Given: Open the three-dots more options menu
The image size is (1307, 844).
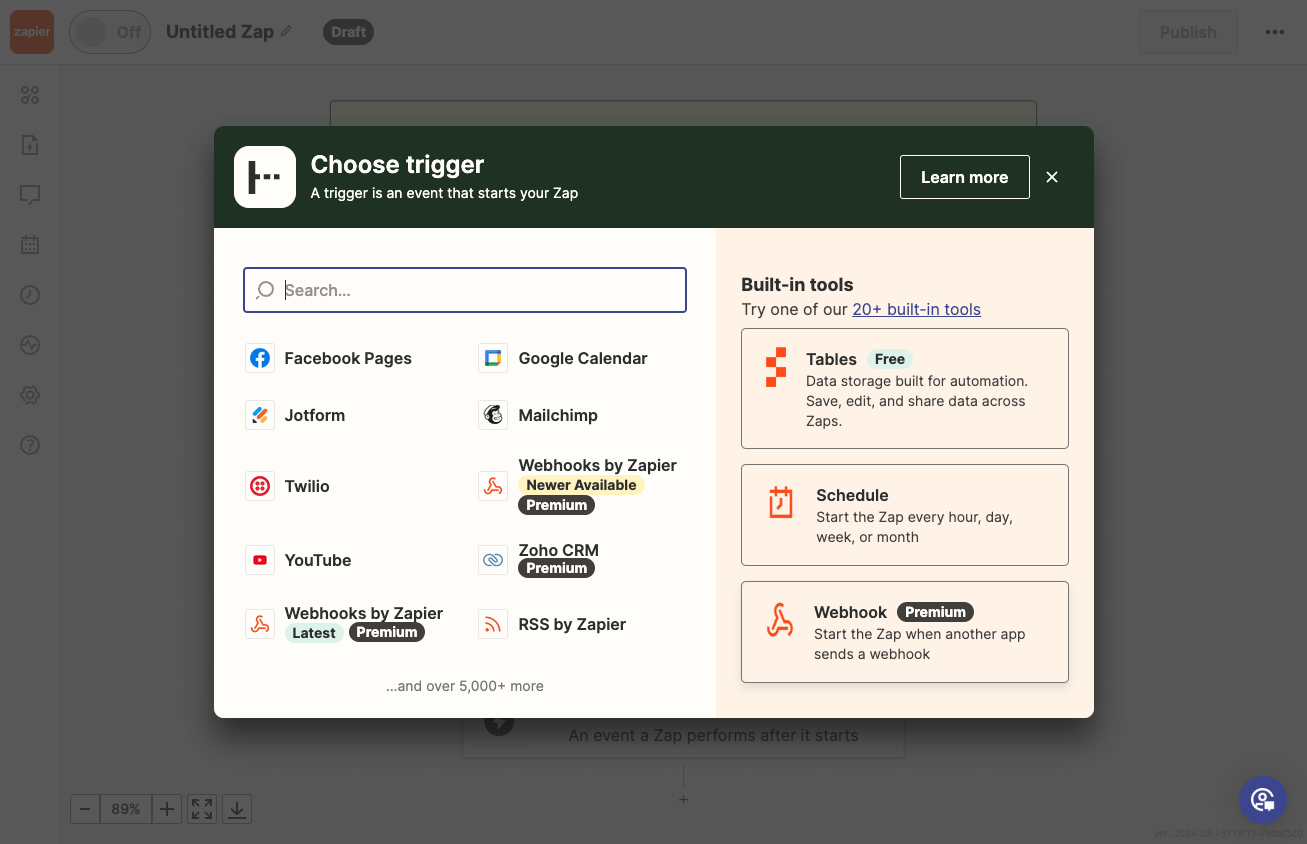Looking at the screenshot, I should click(x=1274, y=32).
